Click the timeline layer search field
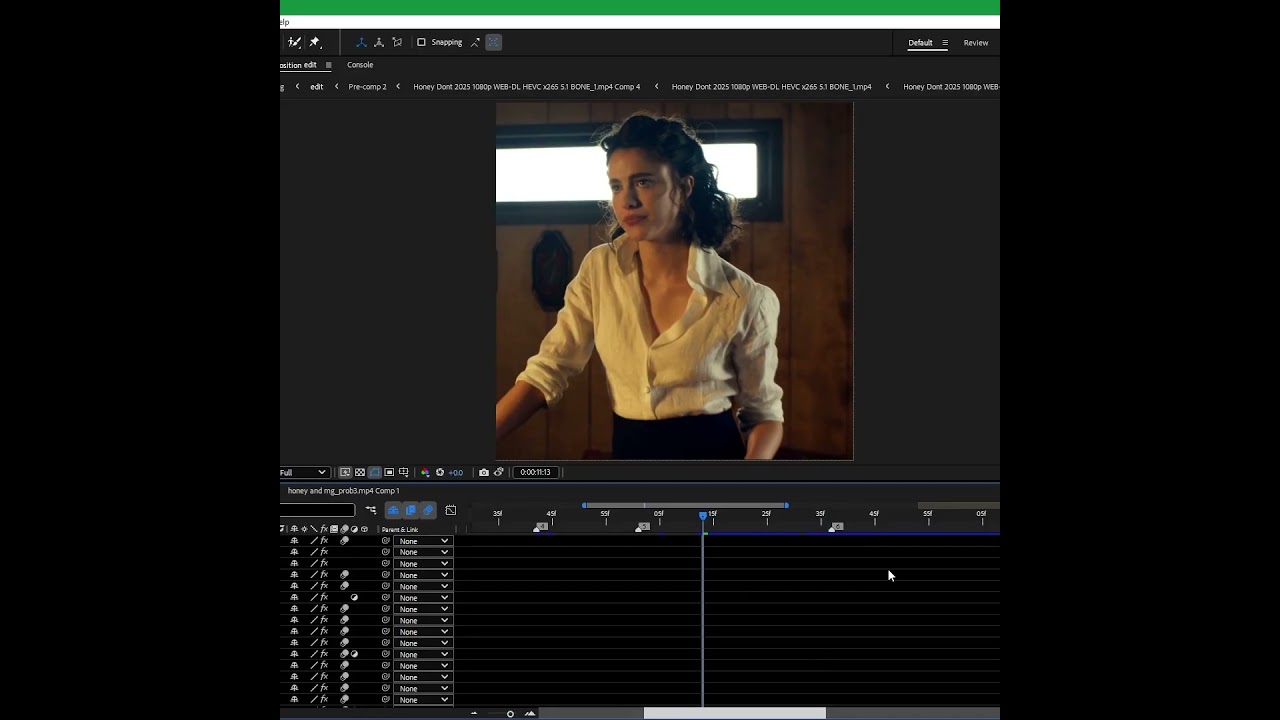This screenshot has height=720, width=1280. pyautogui.click(x=317, y=510)
